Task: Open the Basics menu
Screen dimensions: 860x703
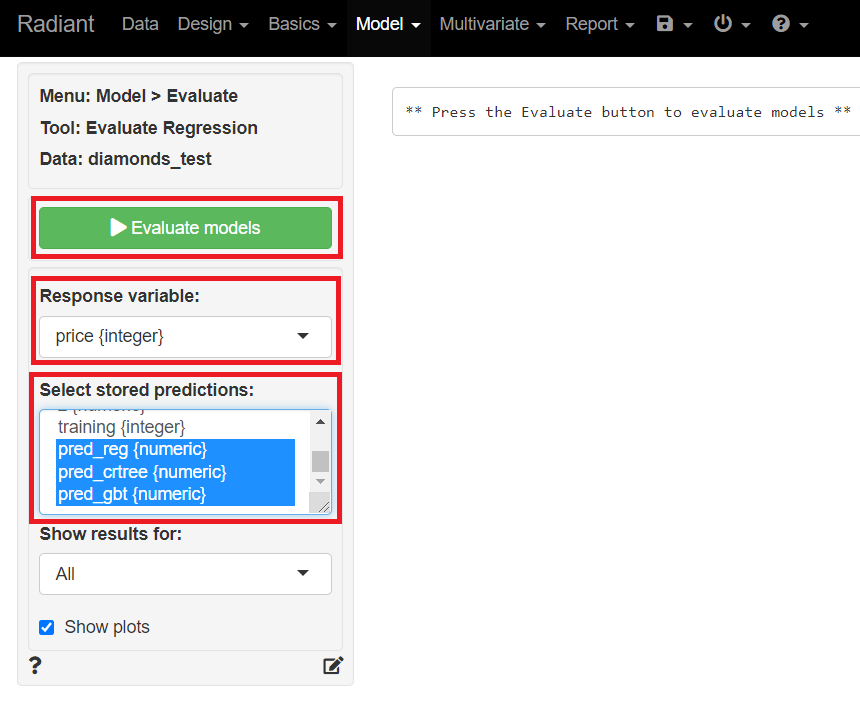Action: 302,24
